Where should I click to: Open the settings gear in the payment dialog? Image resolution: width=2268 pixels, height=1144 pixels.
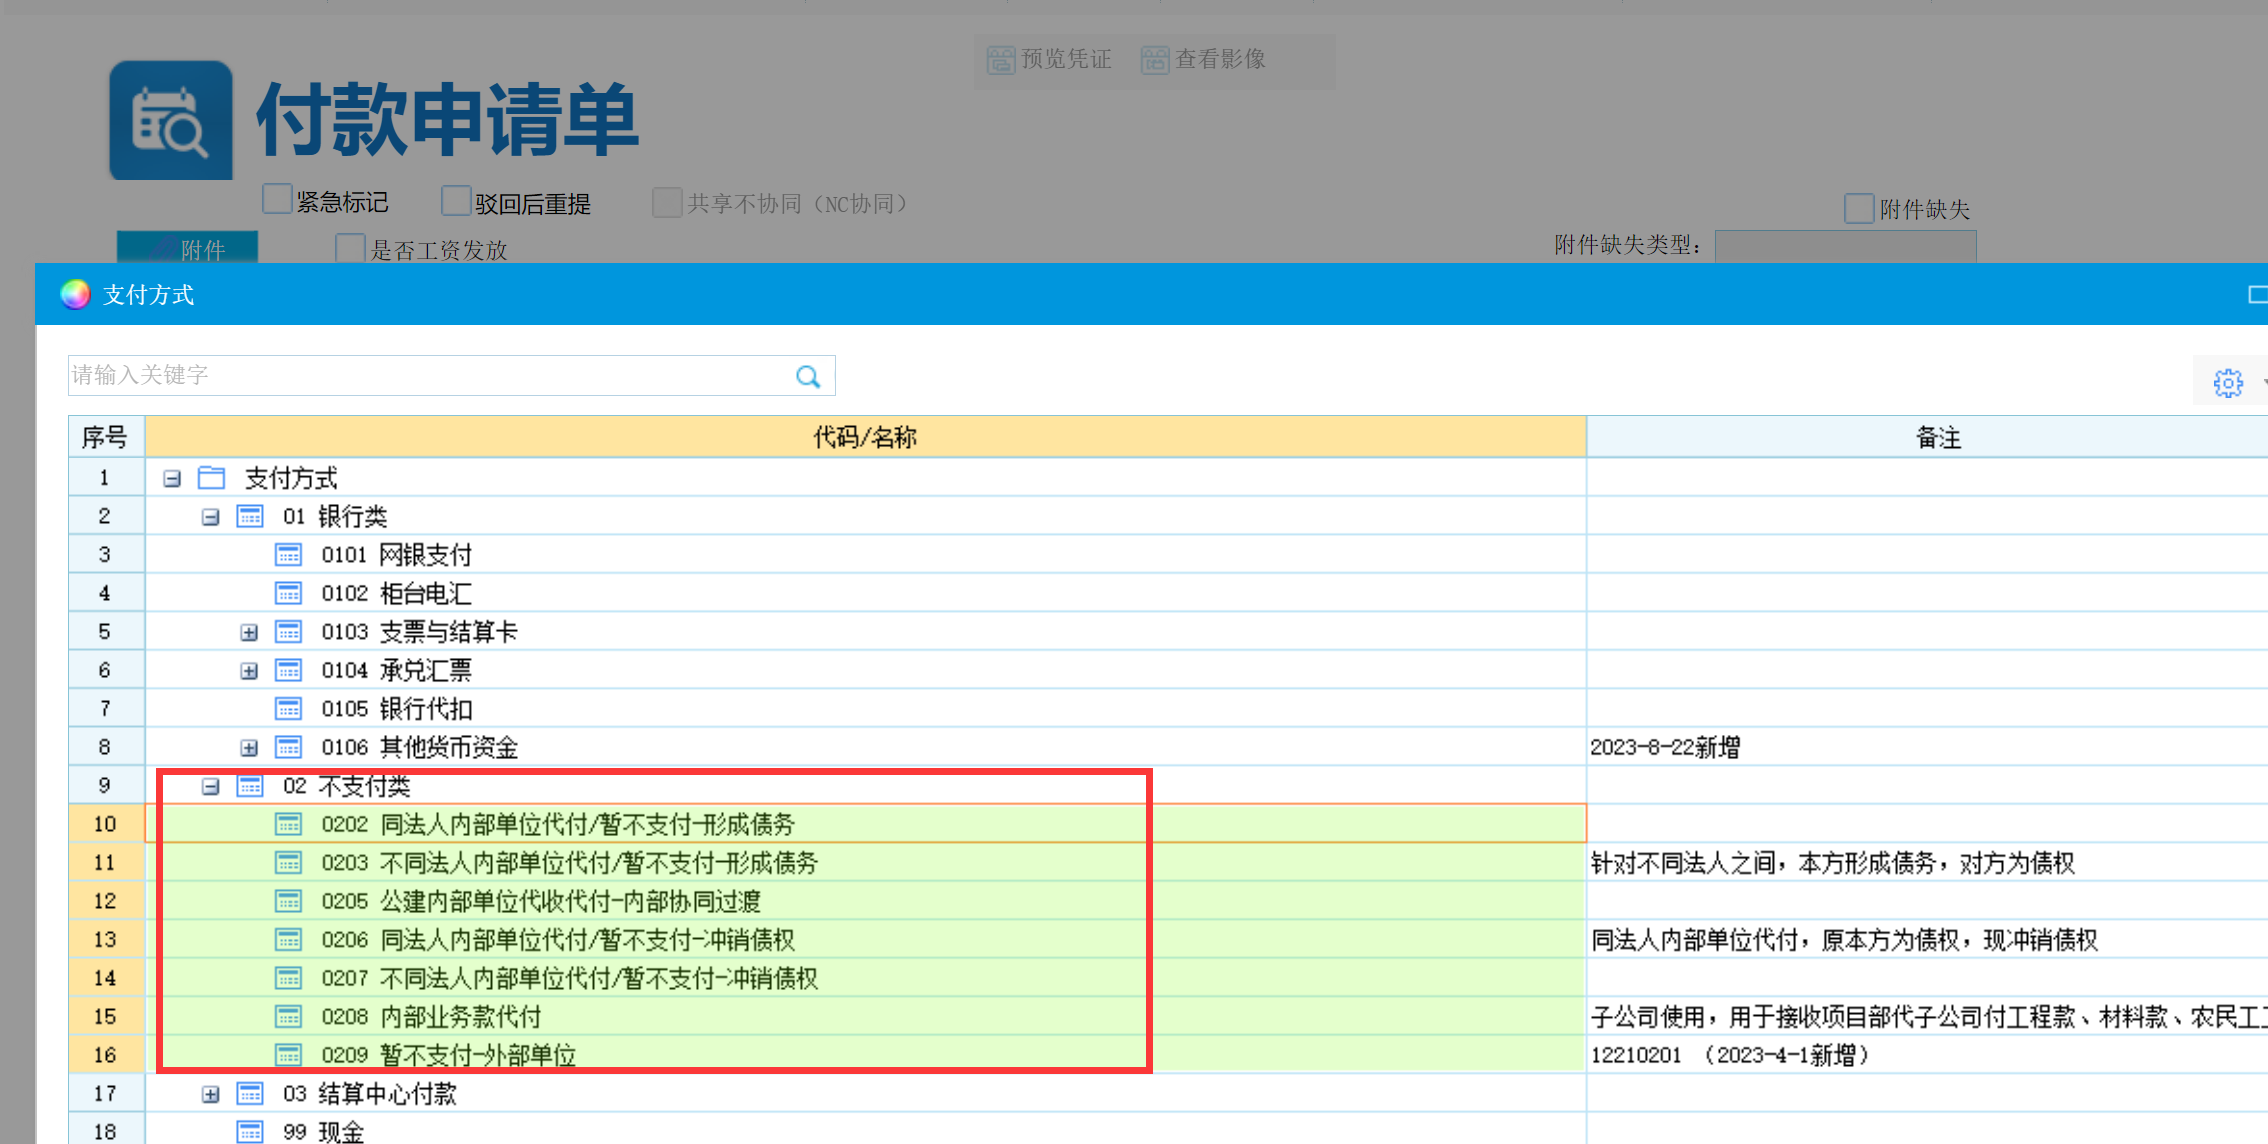point(2229,381)
